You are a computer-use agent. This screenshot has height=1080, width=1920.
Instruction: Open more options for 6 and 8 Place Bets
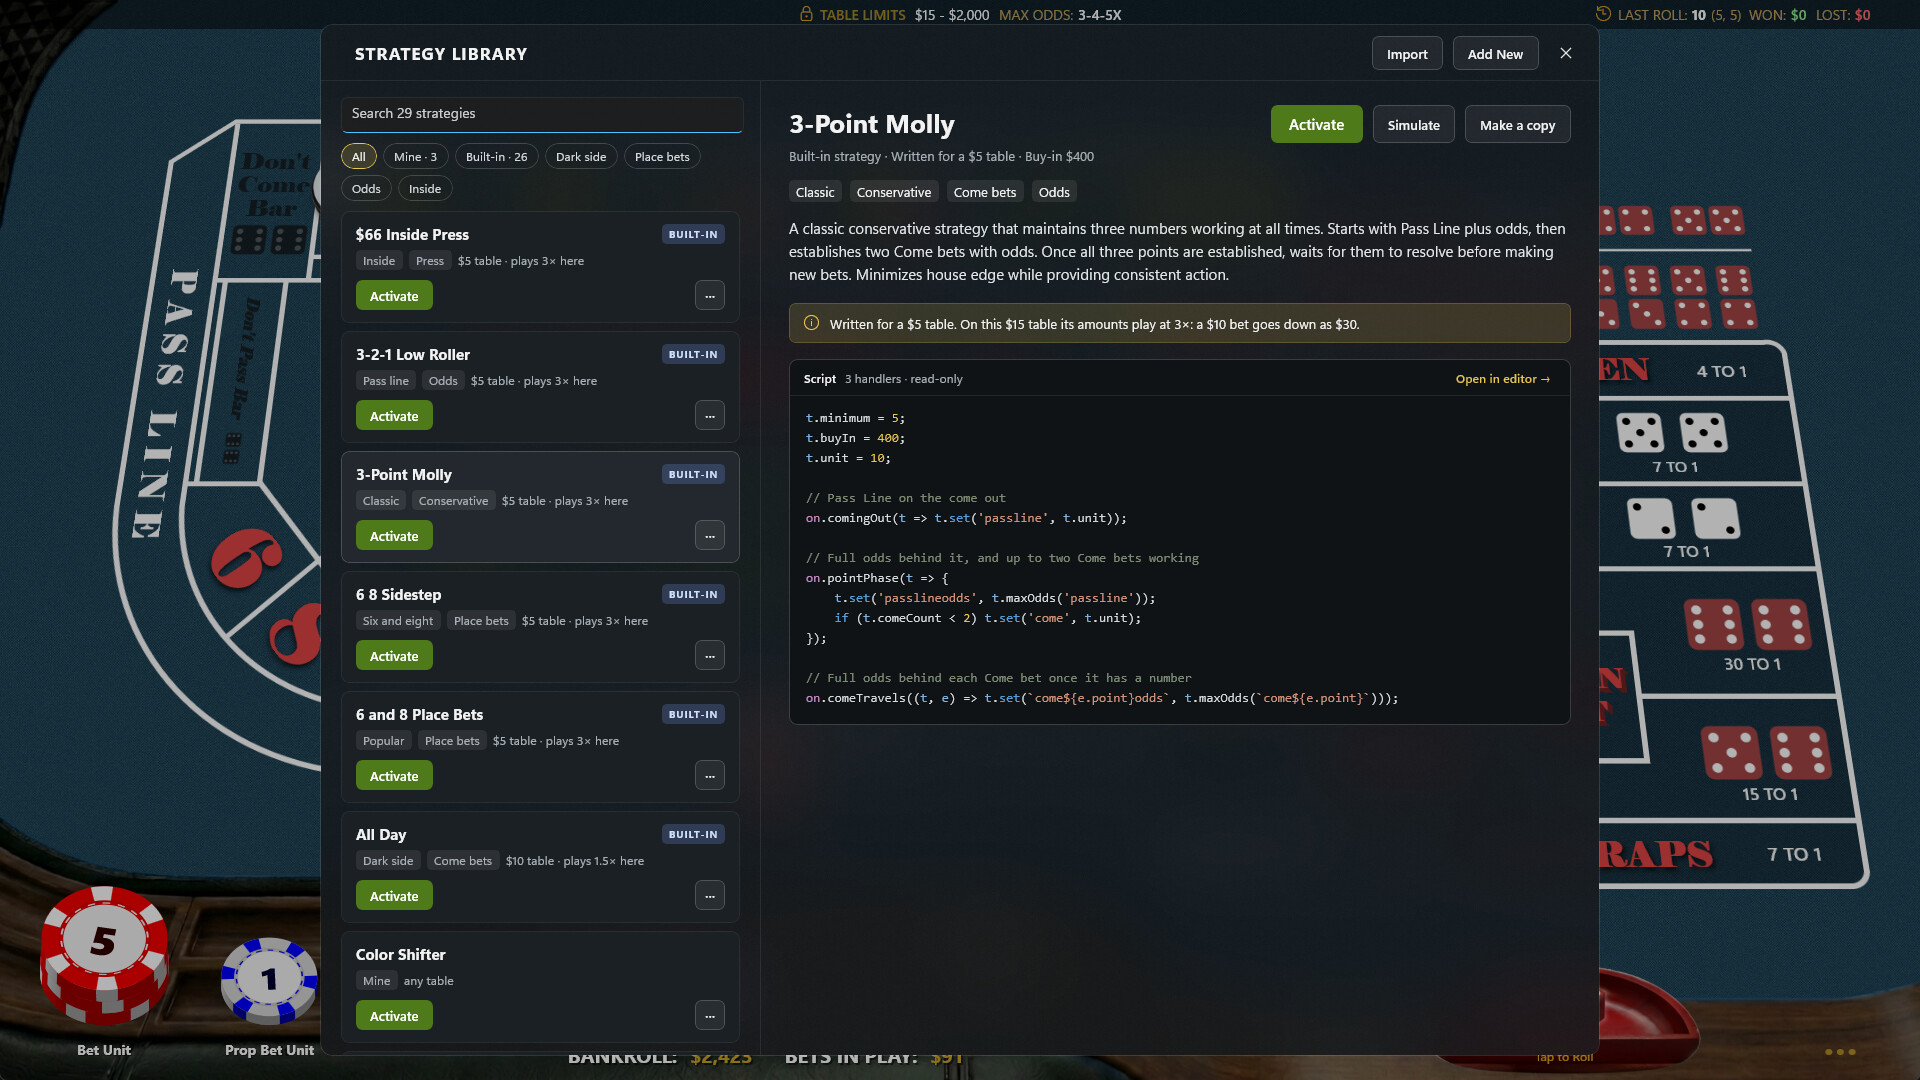point(709,776)
